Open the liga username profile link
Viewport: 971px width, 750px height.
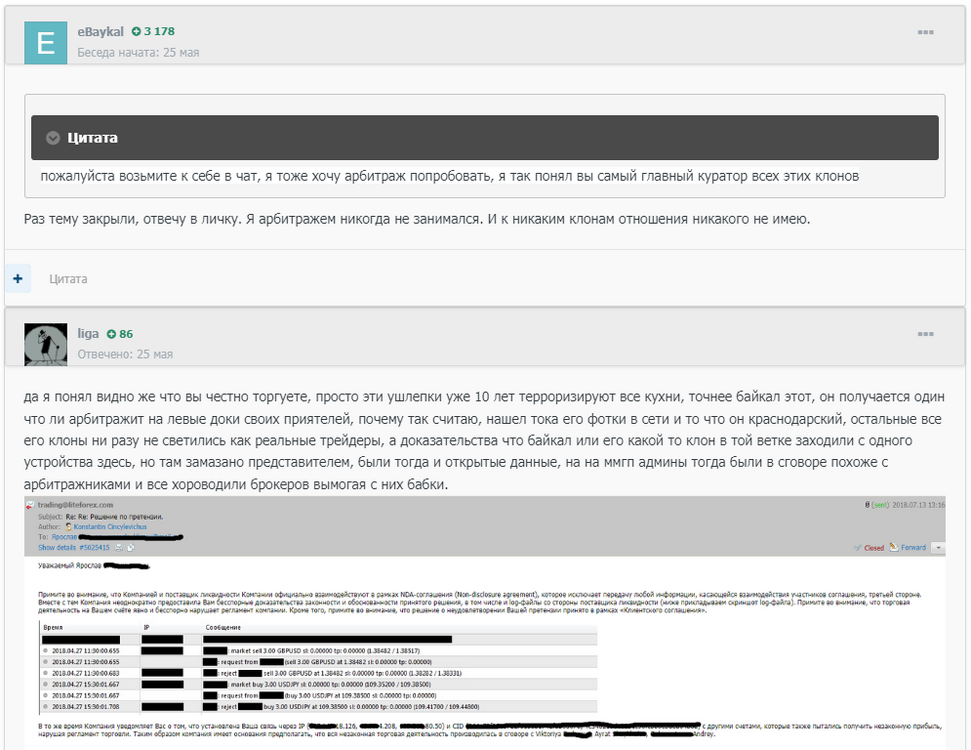[x=88, y=334]
